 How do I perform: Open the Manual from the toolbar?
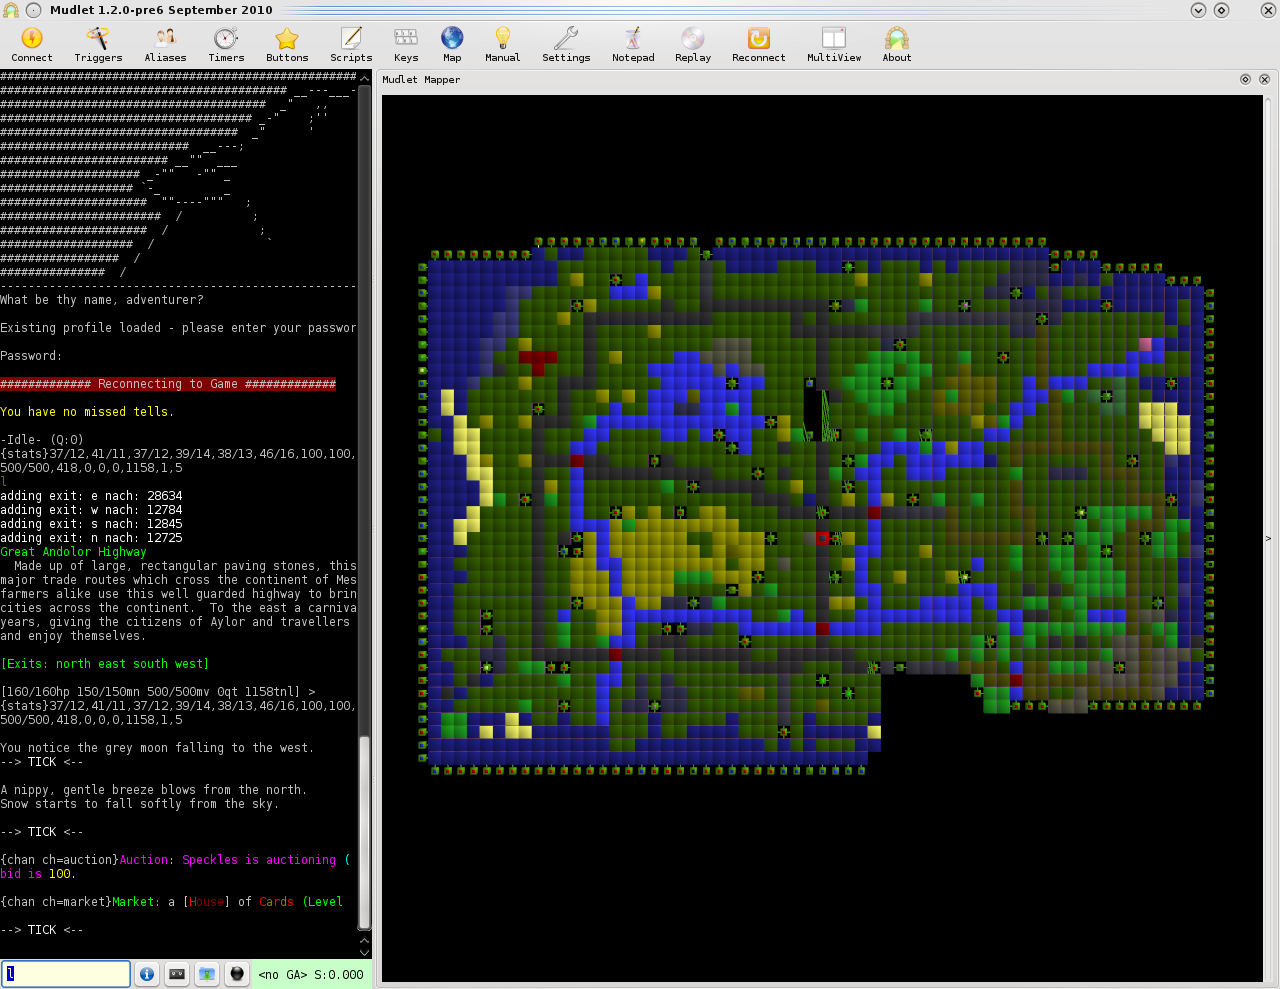point(503,45)
